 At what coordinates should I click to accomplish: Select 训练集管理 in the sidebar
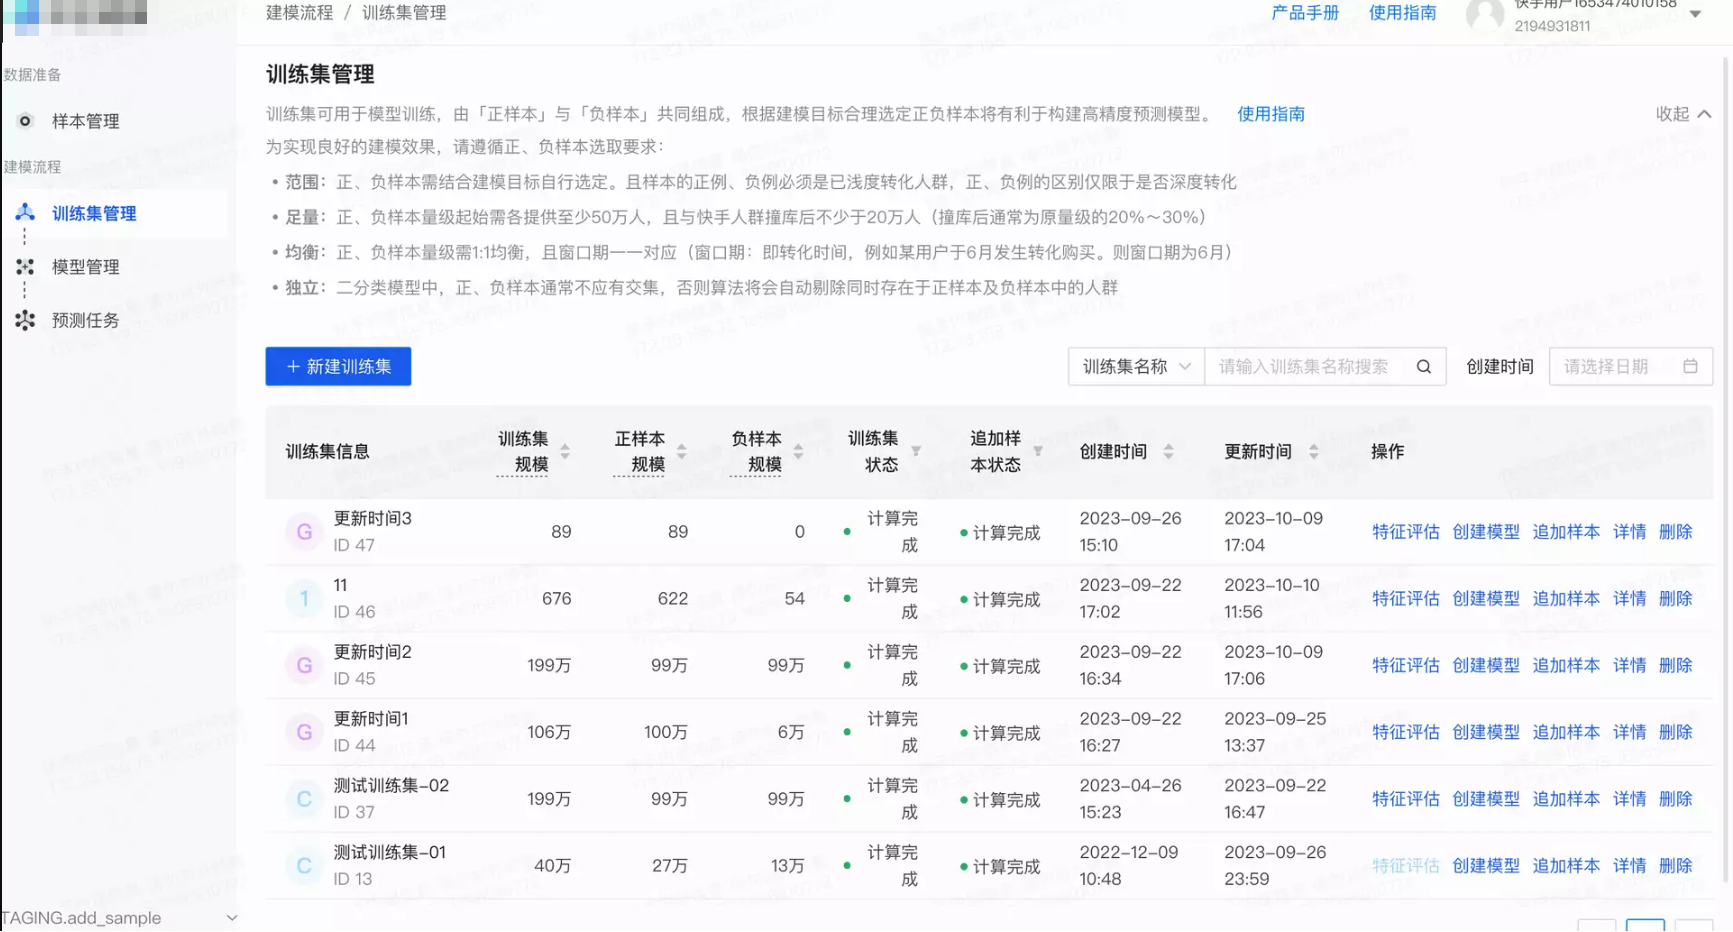(x=94, y=213)
